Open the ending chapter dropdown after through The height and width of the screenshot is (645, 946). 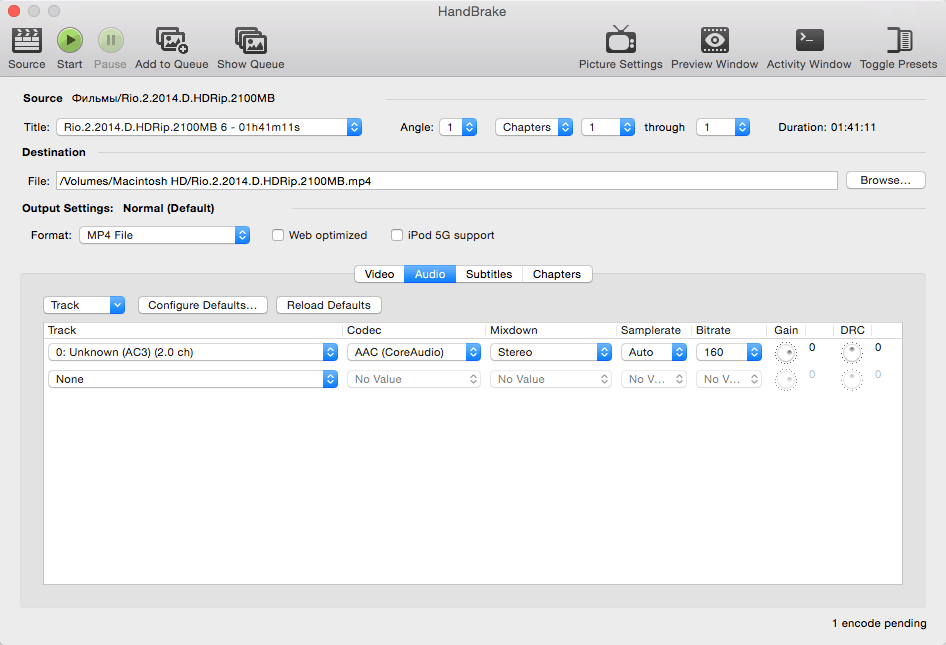[723, 127]
